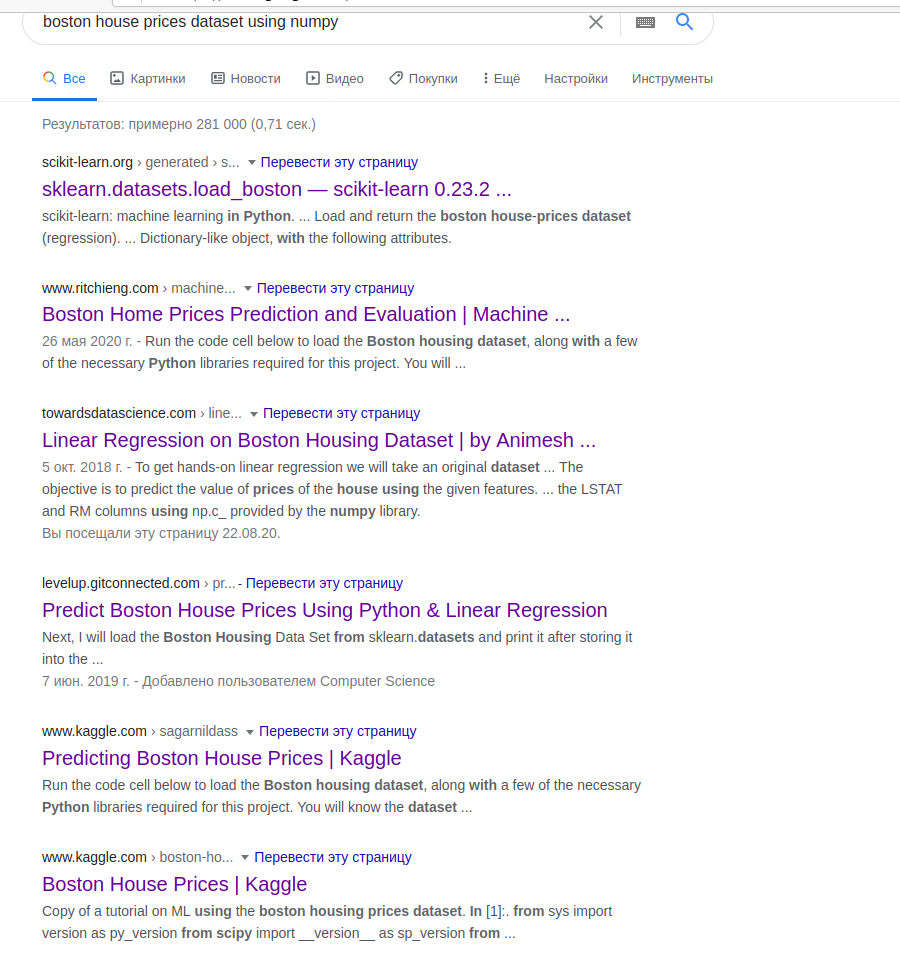Open Predicting Boston House Prices | Kaggle result
The image size is (900, 955).
222,758
